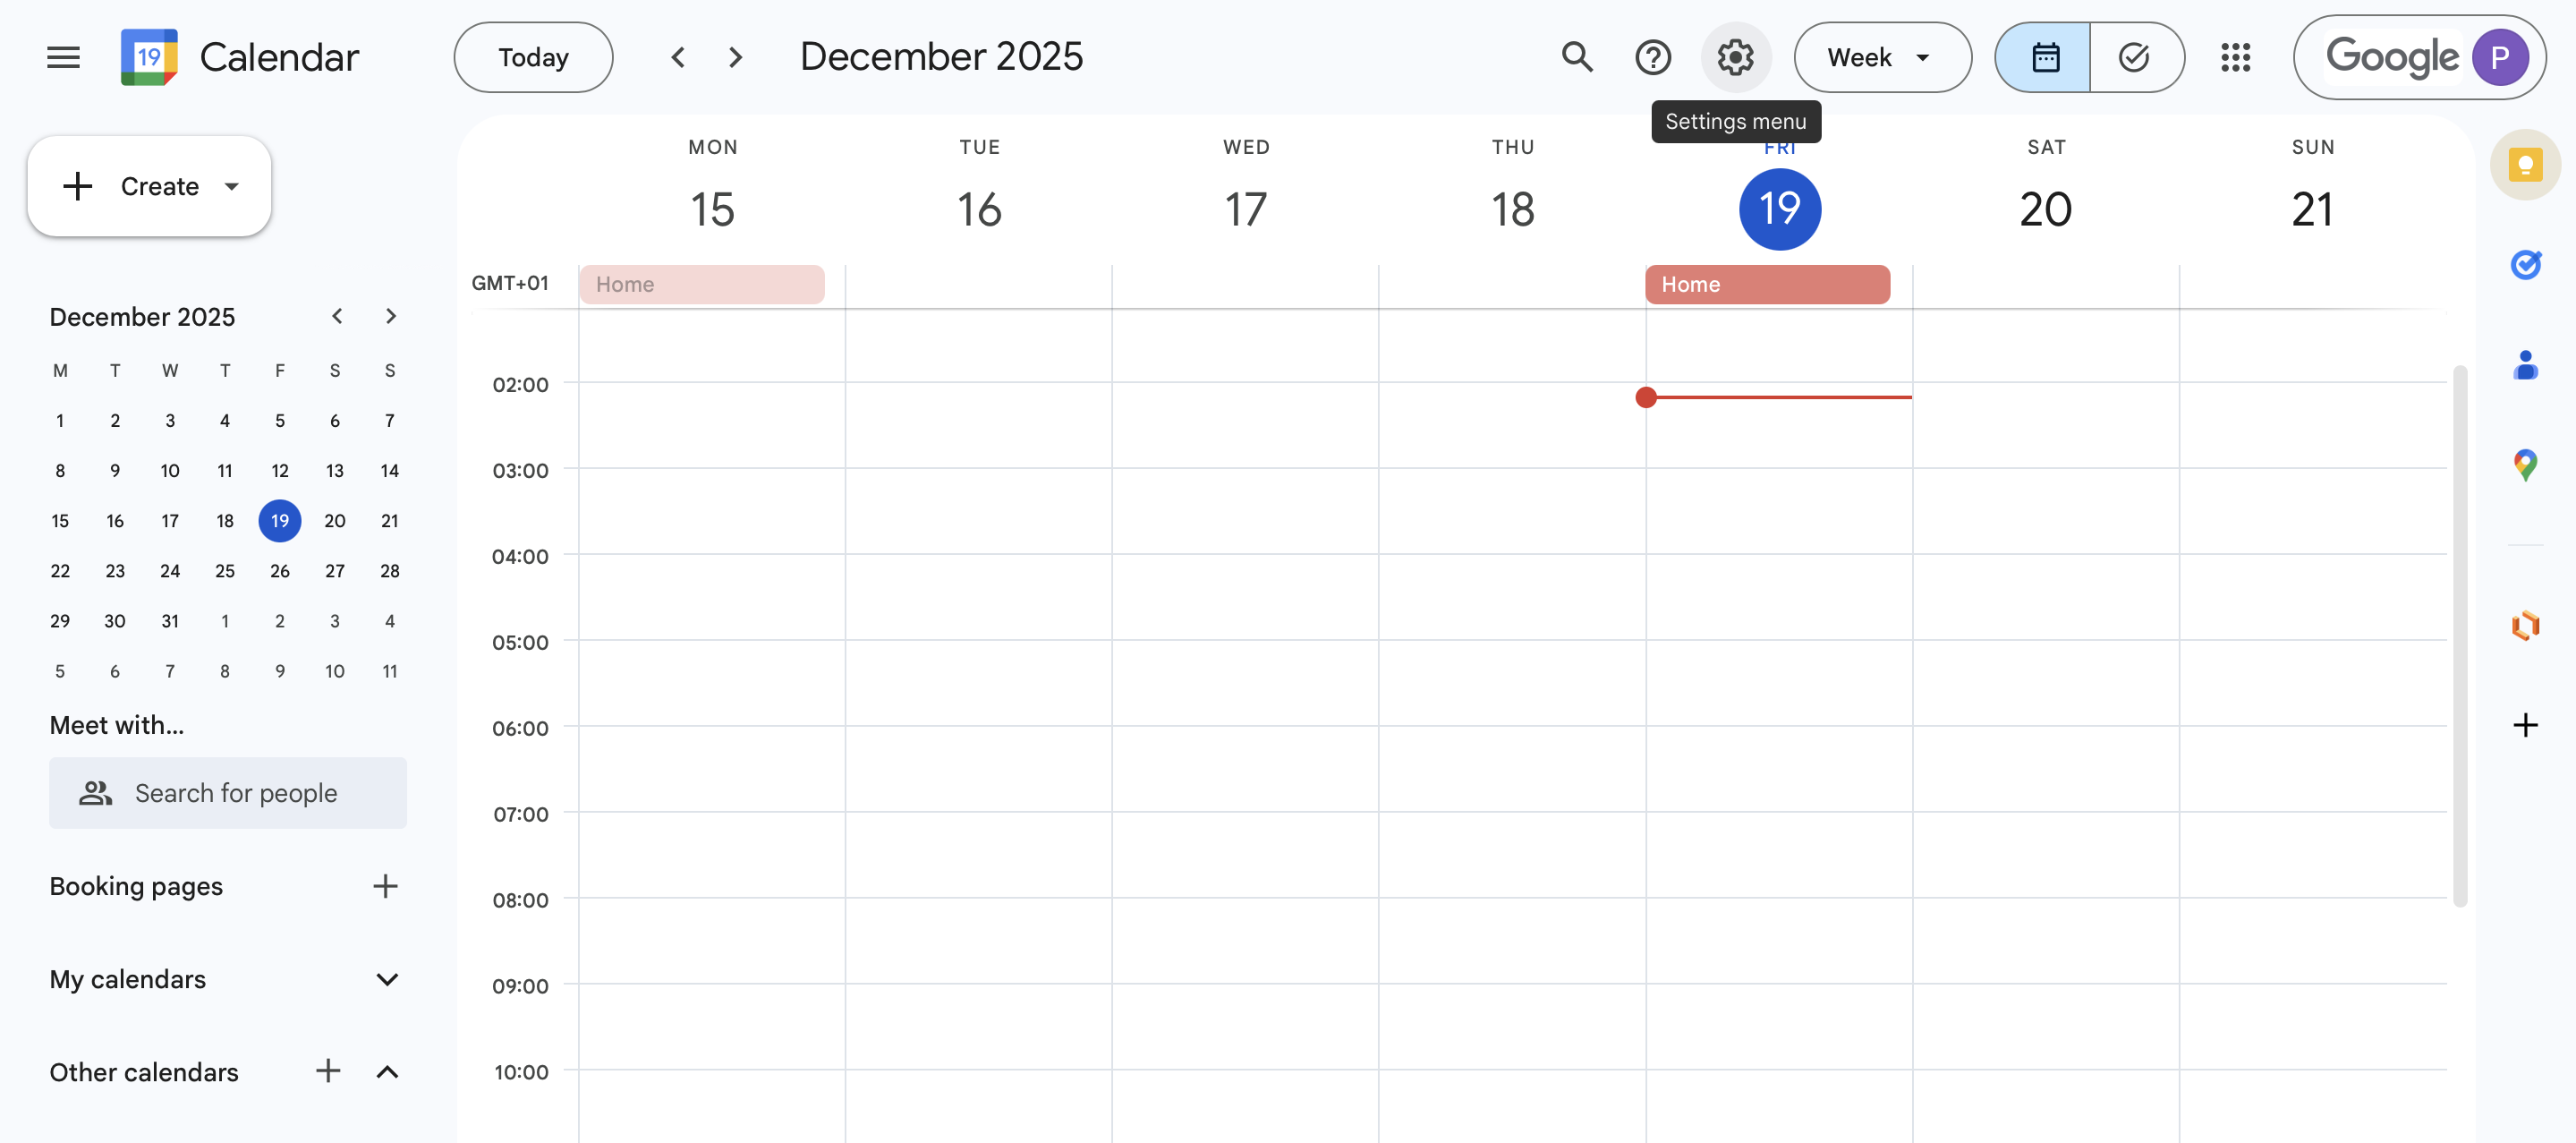This screenshot has height=1143, width=2576.
Task: Open Google Tasks from the side panel
Action: [x=2526, y=265]
